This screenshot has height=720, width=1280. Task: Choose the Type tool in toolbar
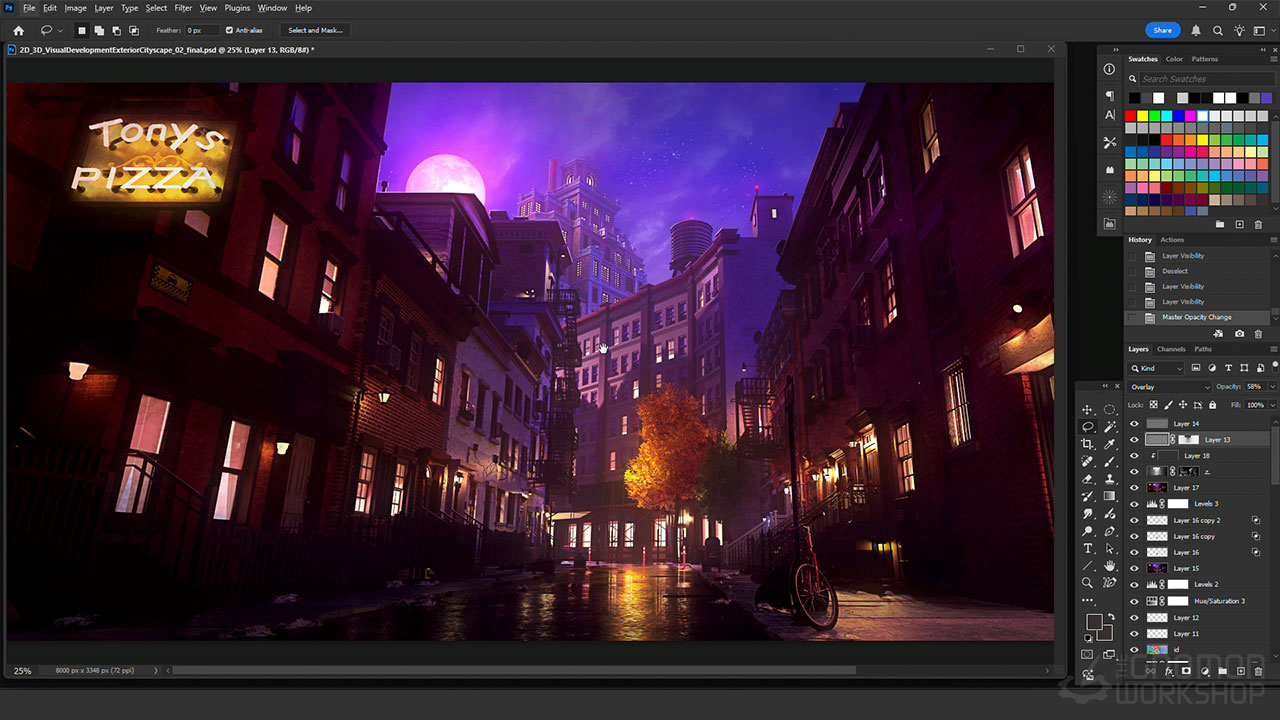click(x=1088, y=548)
